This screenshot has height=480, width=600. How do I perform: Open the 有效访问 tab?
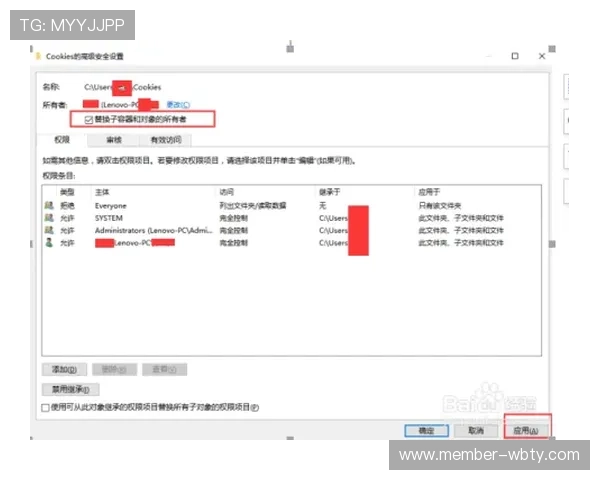click(166, 140)
